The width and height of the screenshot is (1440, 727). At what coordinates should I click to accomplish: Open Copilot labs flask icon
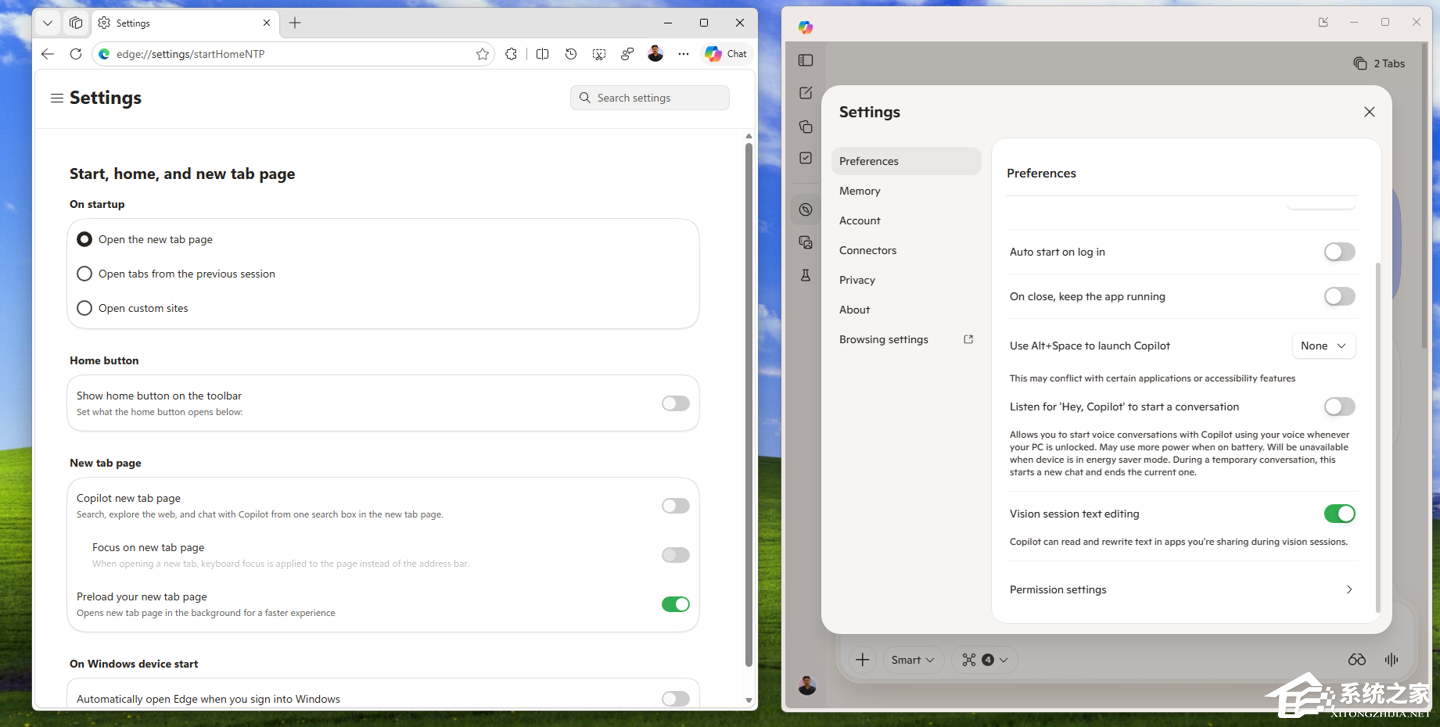(806, 275)
